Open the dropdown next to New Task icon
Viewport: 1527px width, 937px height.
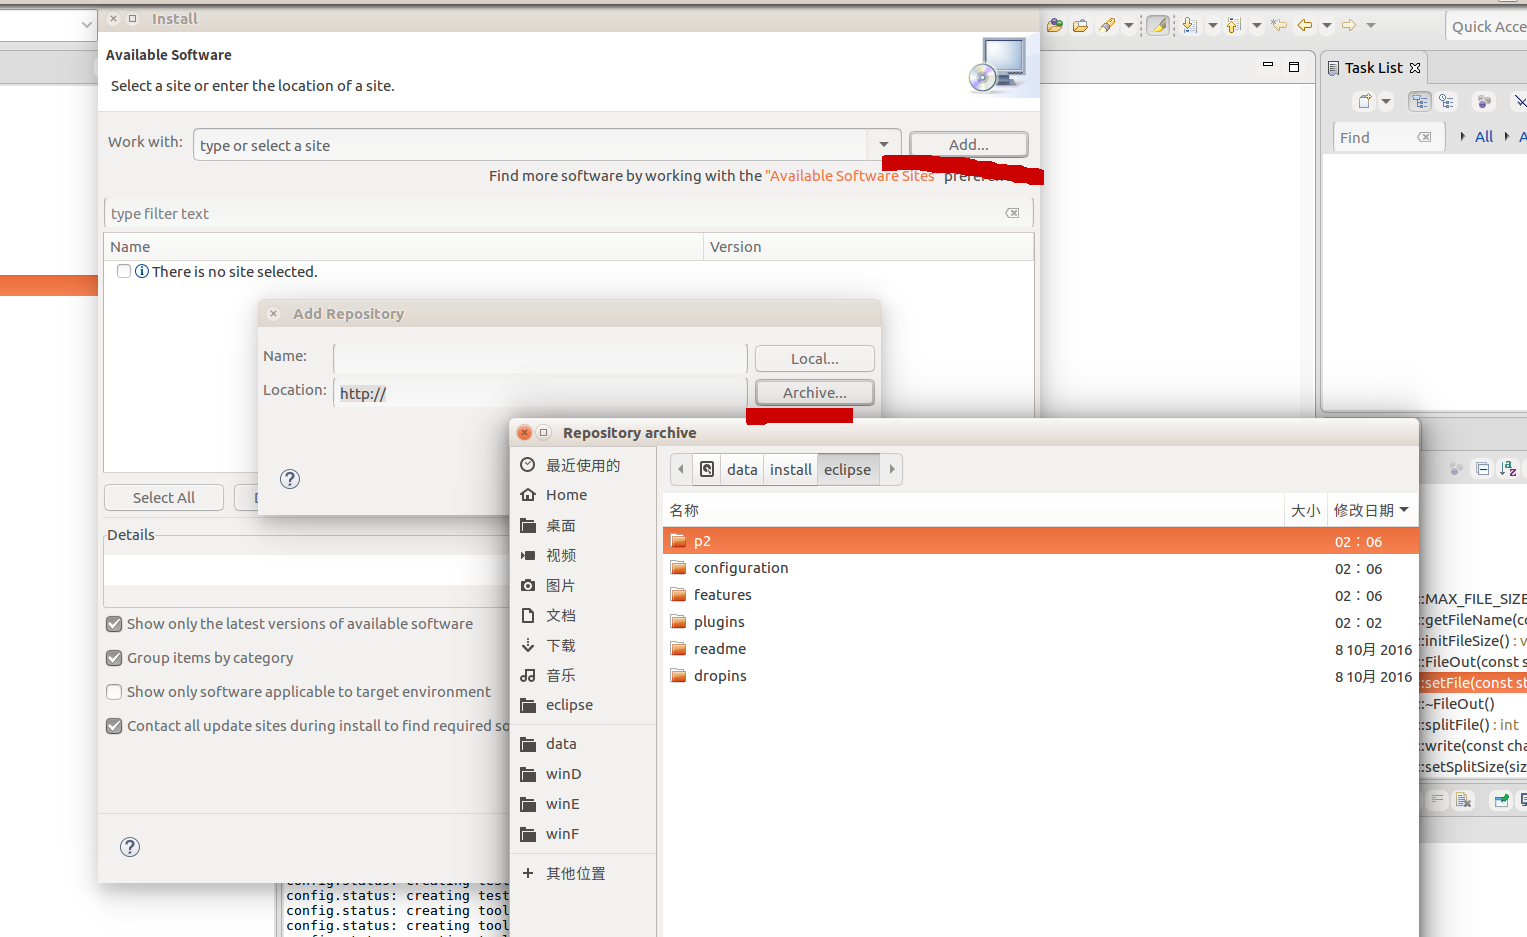(x=1386, y=101)
